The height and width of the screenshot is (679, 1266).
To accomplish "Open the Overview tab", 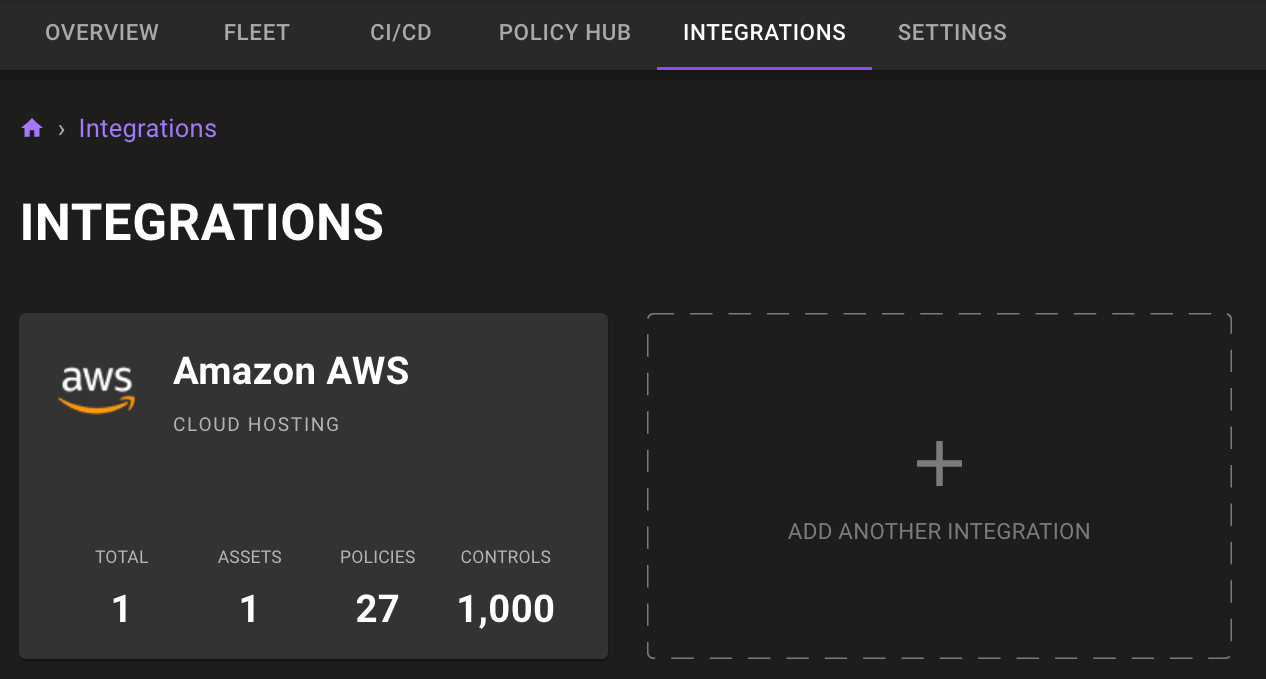I will click(x=101, y=32).
